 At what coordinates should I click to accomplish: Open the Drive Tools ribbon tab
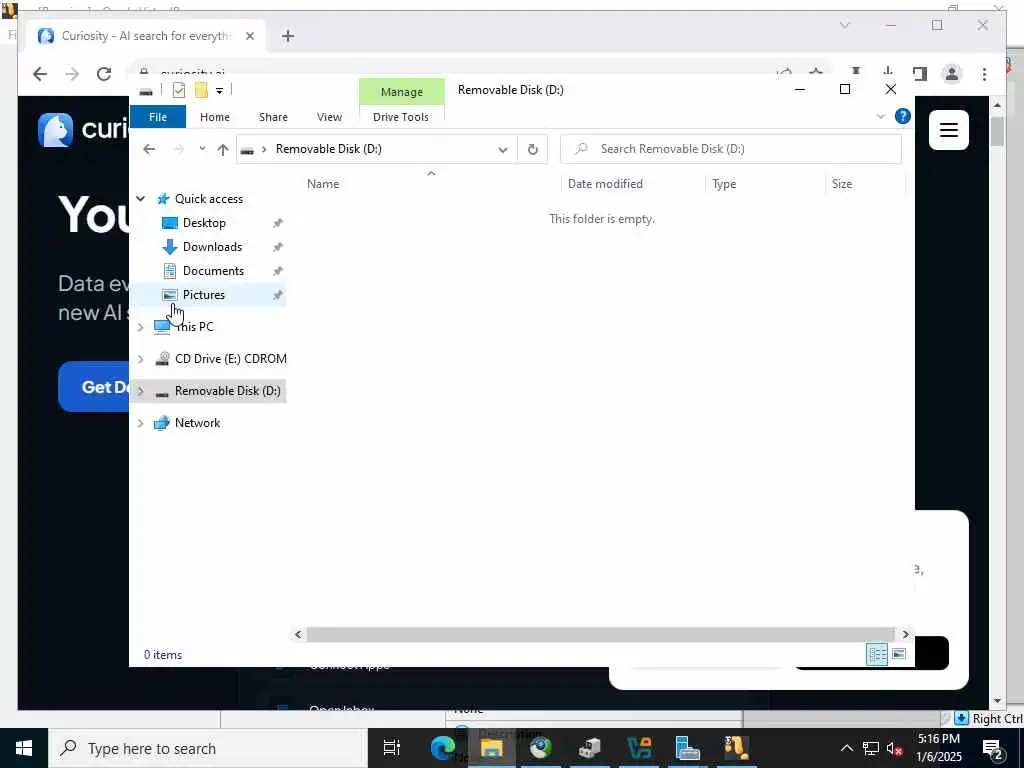[x=401, y=117]
